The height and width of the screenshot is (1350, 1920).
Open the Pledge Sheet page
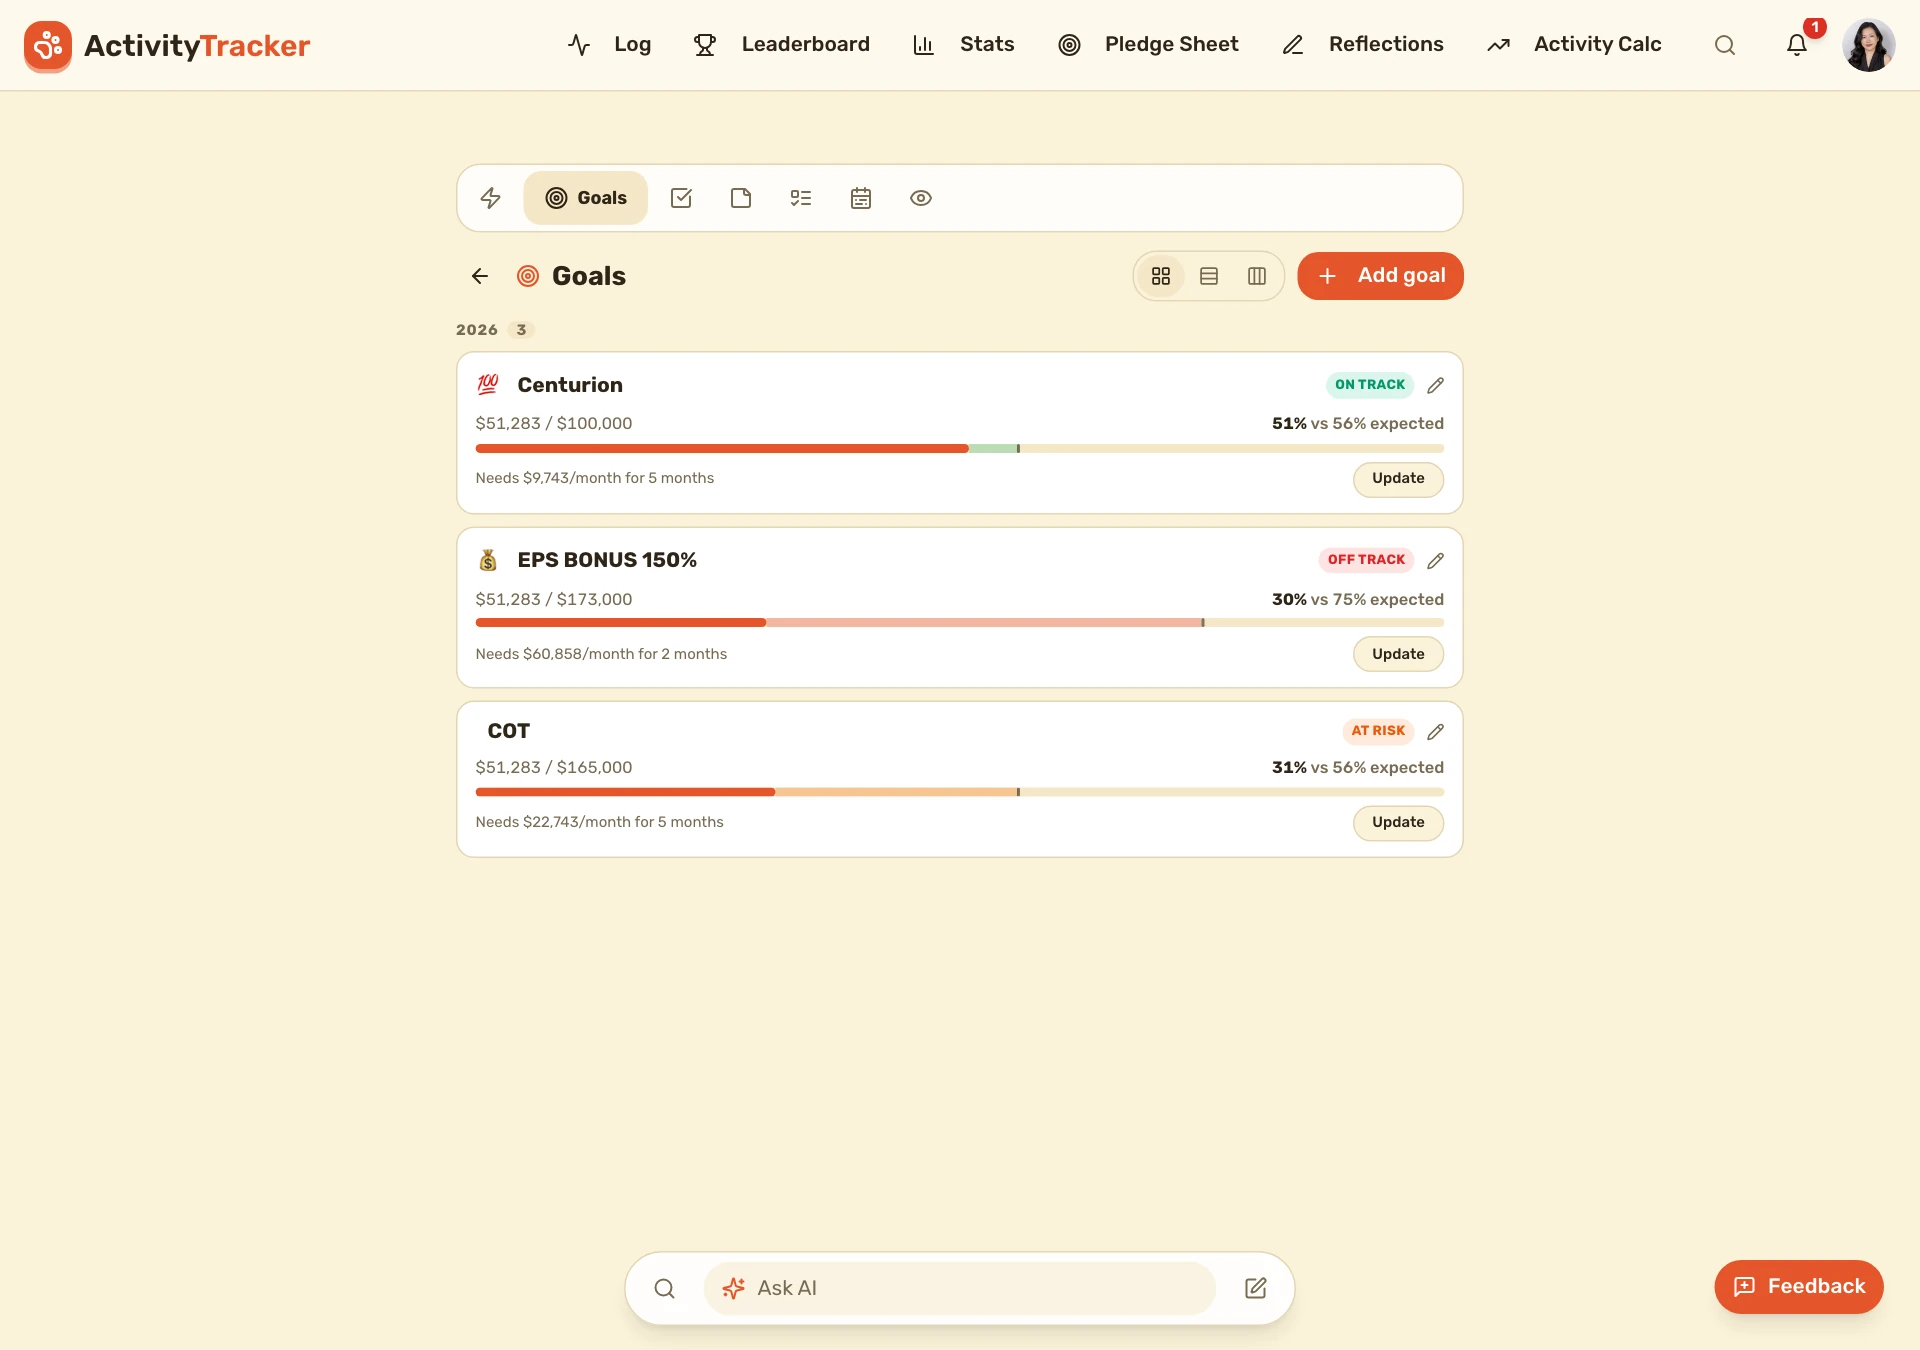(x=1148, y=45)
